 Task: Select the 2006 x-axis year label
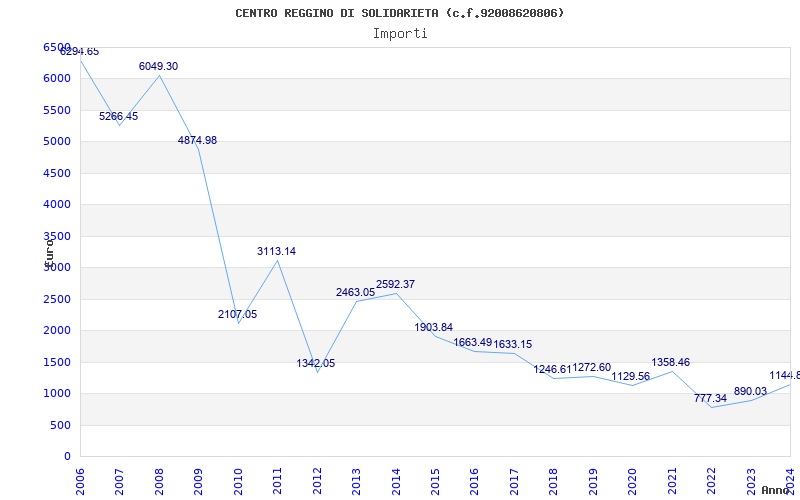80,481
